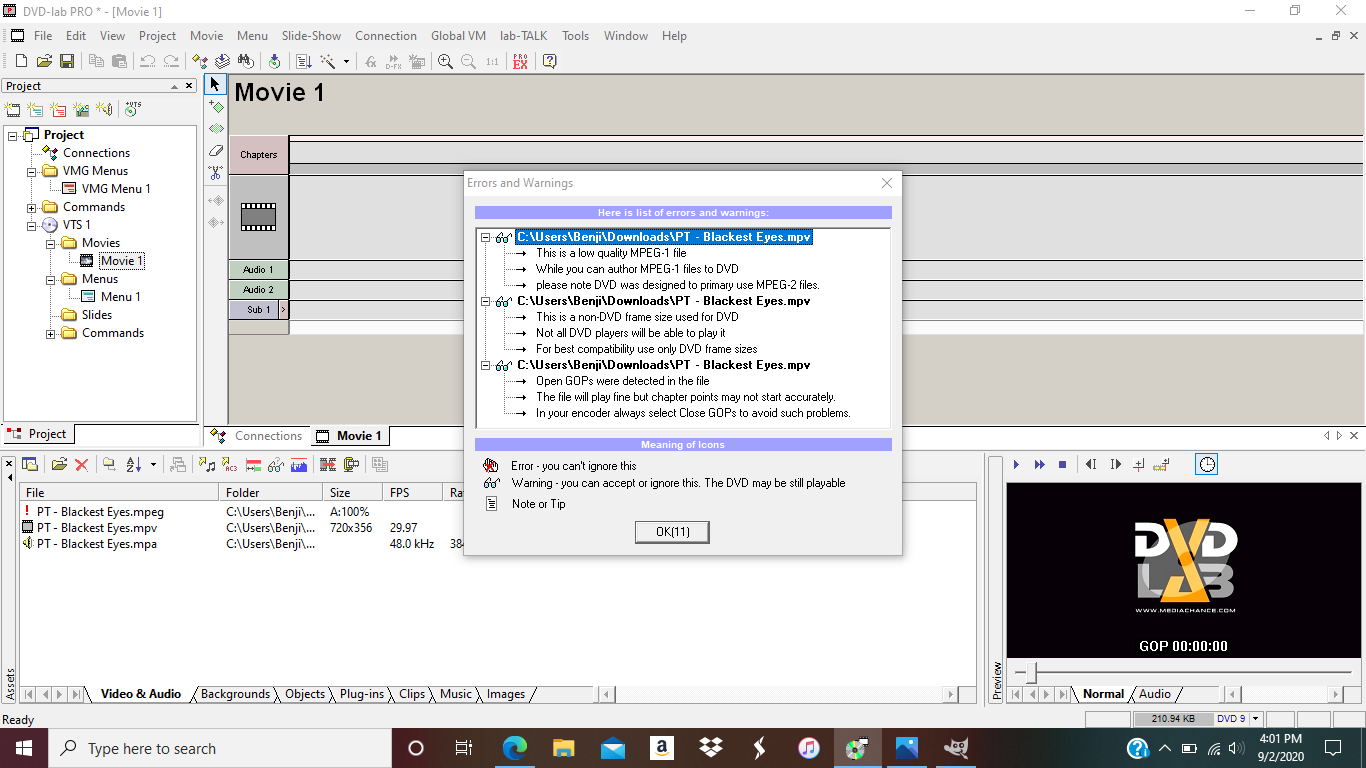Screen dimensions: 1366x768
Task: Click the red X delete asset icon
Action: tap(82, 464)
